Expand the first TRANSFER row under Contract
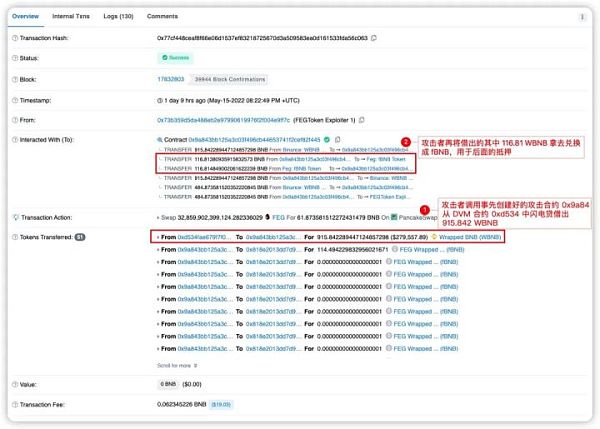Screen dimensions: 600x429 [160, 149]
